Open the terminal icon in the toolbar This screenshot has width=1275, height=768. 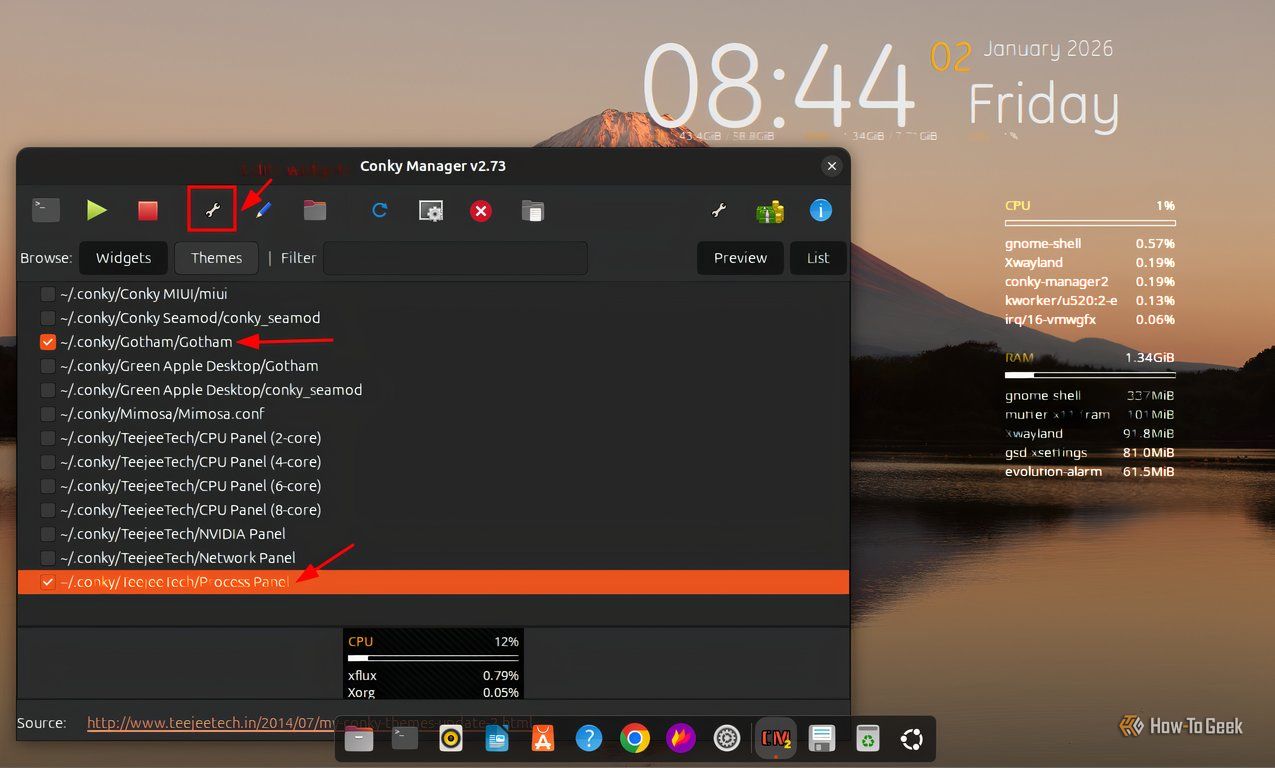point(44,210)
